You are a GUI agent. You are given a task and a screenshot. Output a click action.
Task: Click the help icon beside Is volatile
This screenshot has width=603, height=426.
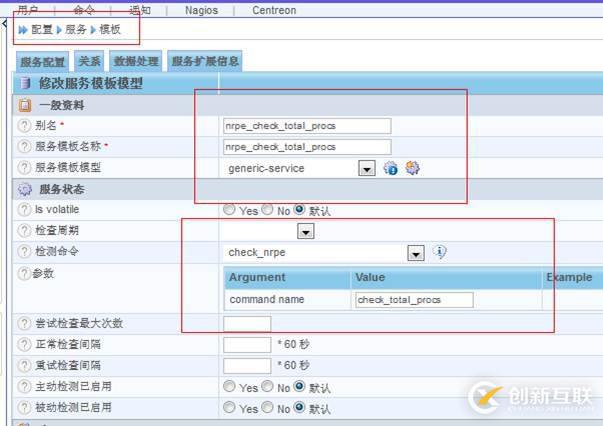[x=24, y=209]
